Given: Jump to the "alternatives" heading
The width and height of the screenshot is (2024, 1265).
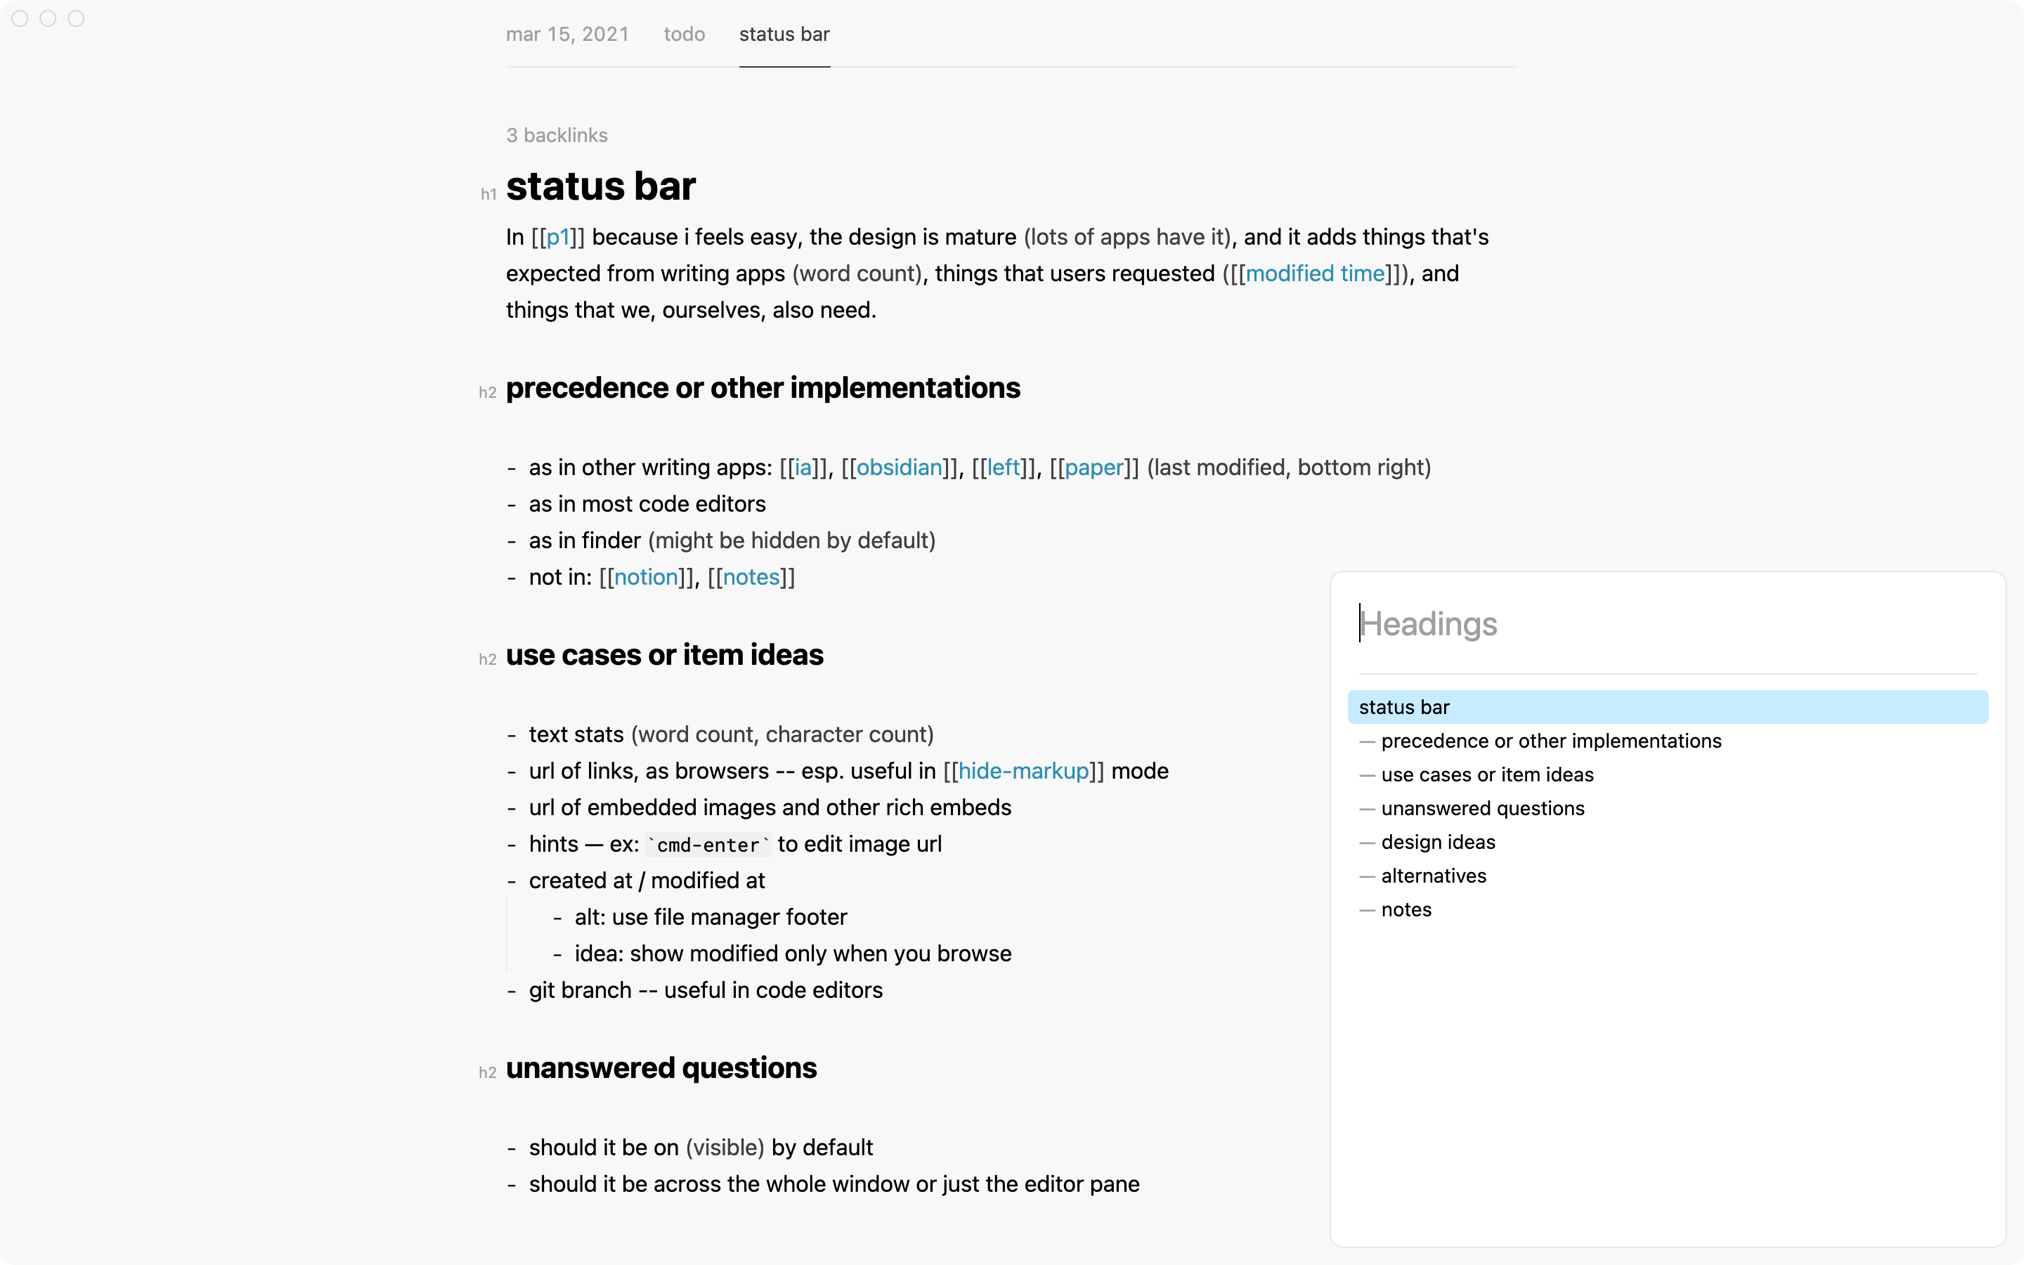Looking at the screenshot, I should (1433, 876).
